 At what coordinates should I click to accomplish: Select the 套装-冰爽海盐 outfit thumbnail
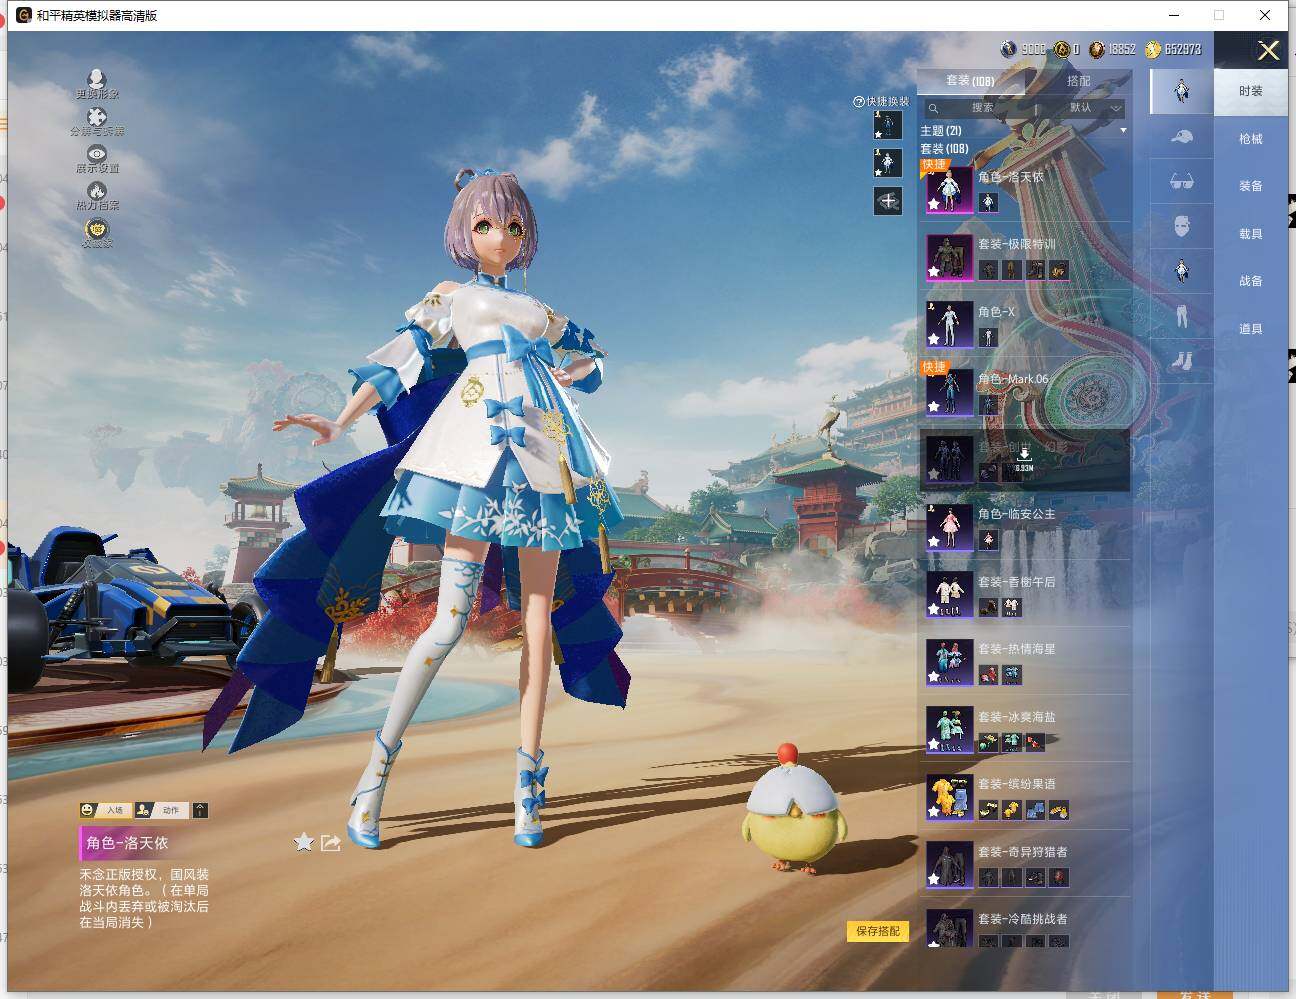tap(949, 729)
